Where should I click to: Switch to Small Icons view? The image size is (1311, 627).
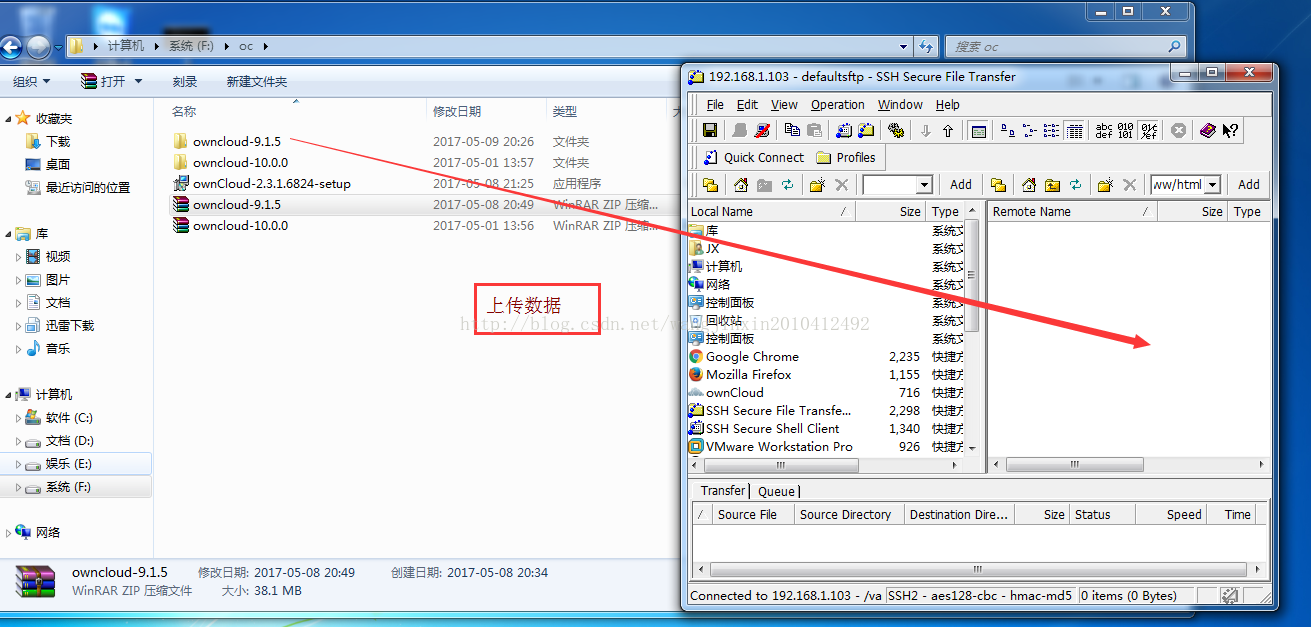pos(1030,131)
